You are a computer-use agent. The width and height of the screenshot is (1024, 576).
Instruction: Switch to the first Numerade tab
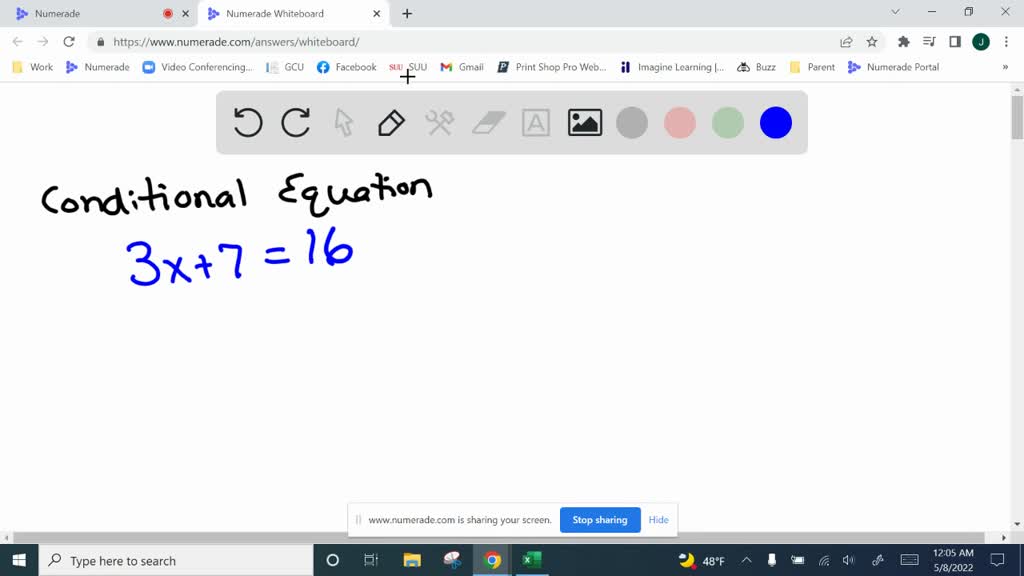coord(90,14)
